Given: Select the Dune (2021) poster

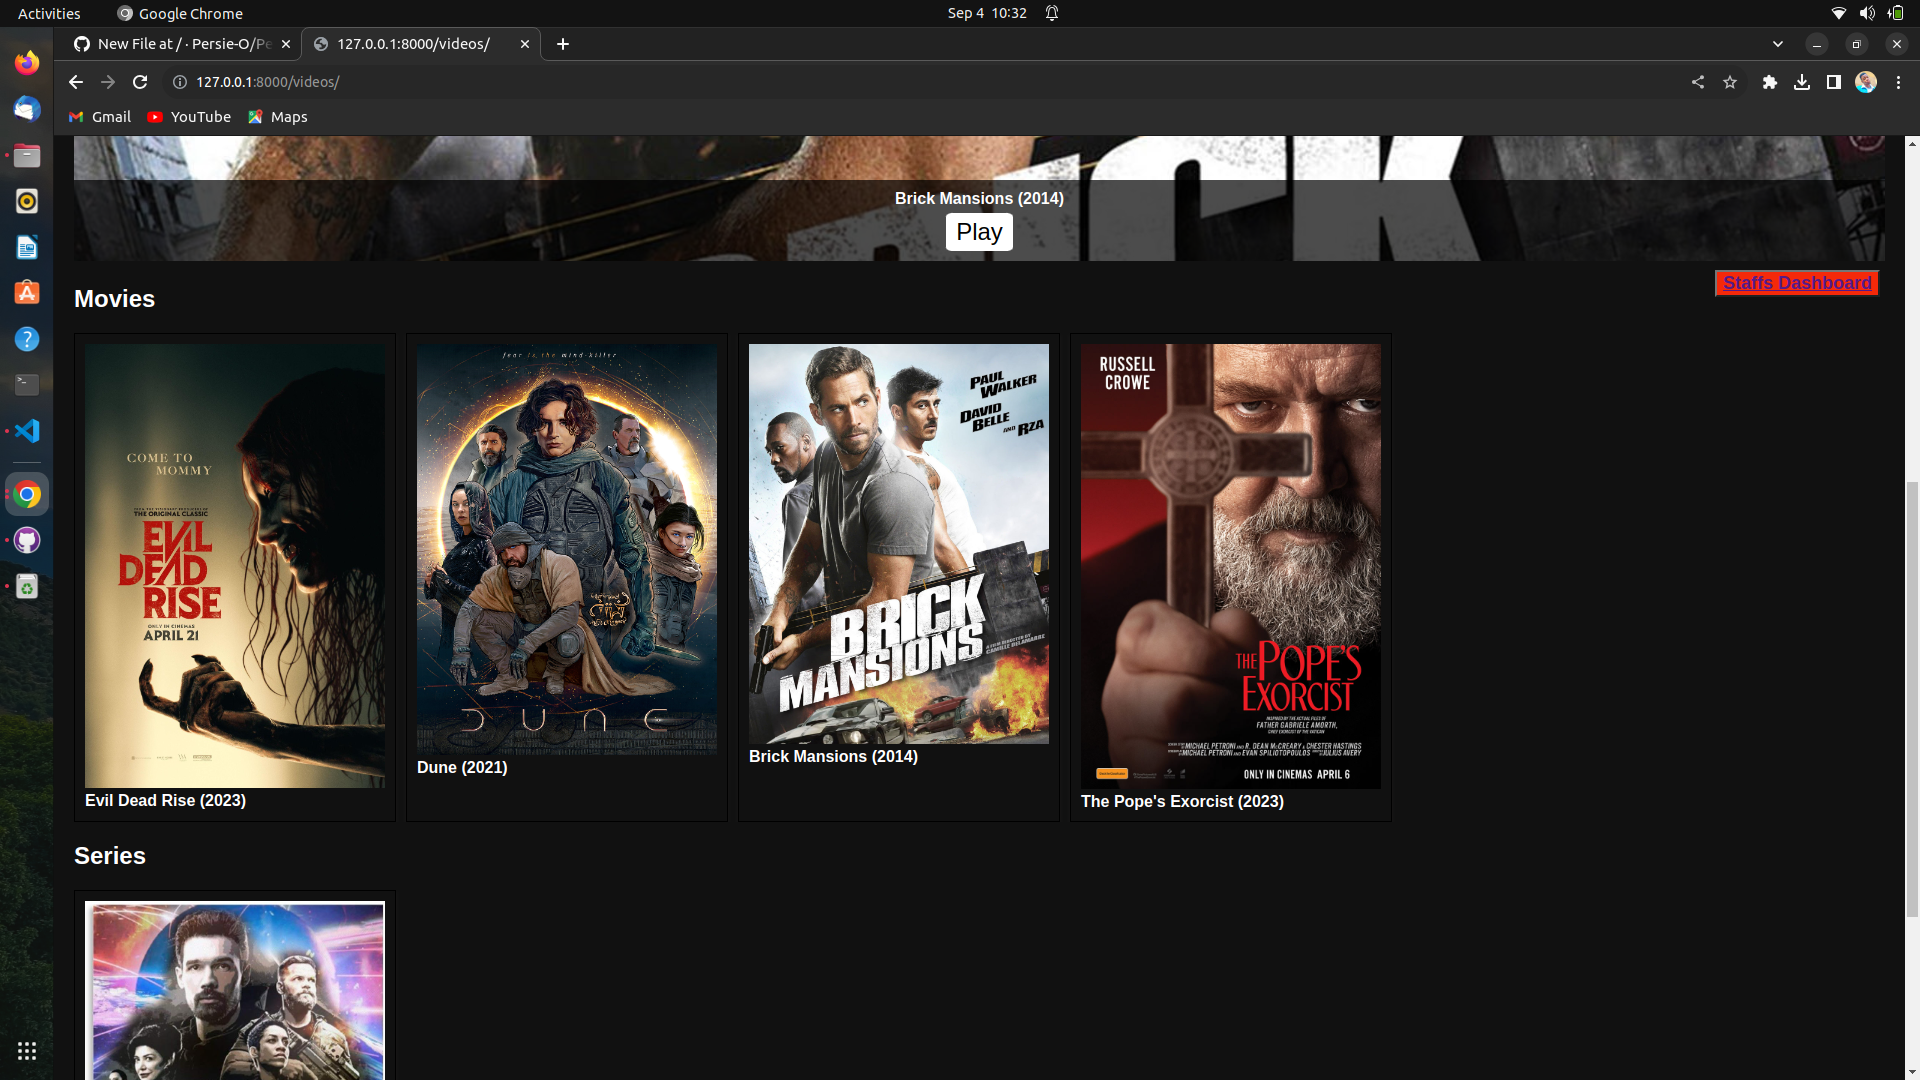Looking at the screenshot, I should [x=566, y=548].
